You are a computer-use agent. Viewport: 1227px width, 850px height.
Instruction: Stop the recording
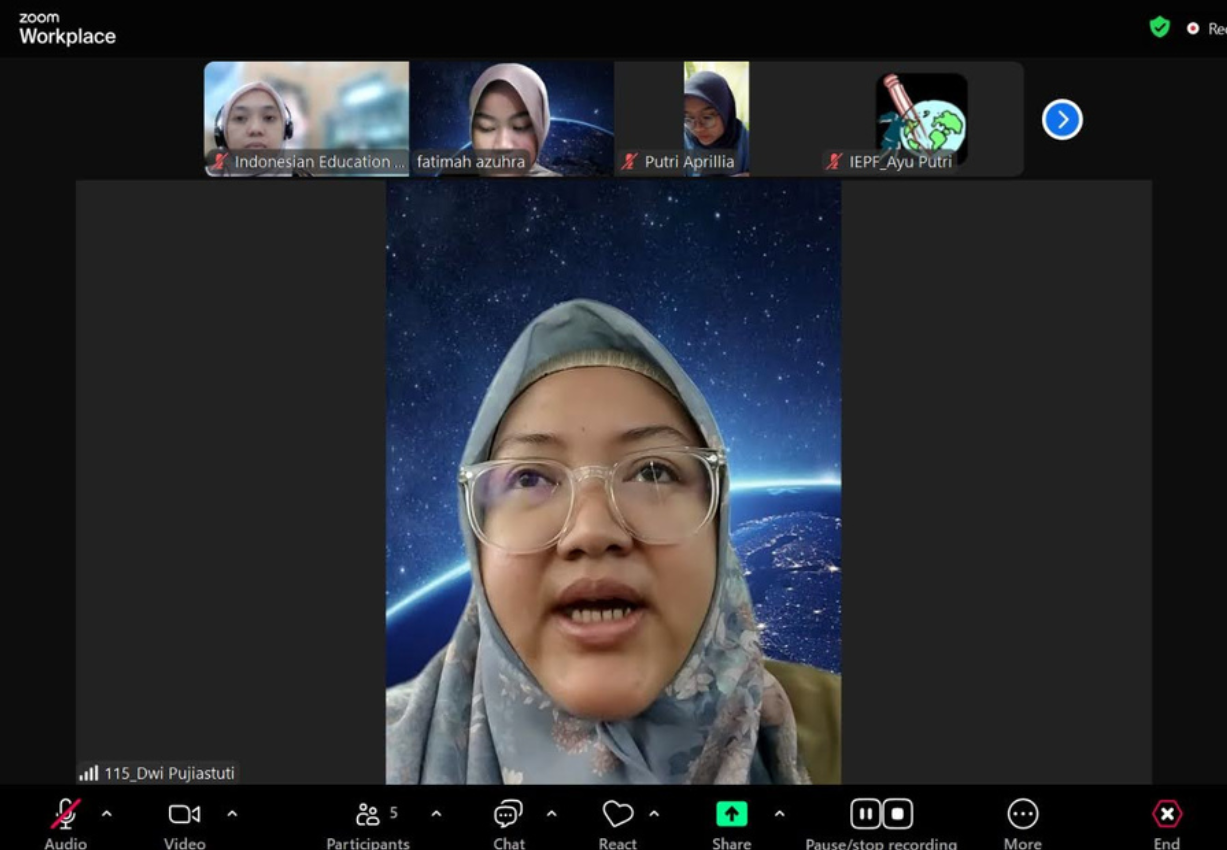click(x=897, y=815)
